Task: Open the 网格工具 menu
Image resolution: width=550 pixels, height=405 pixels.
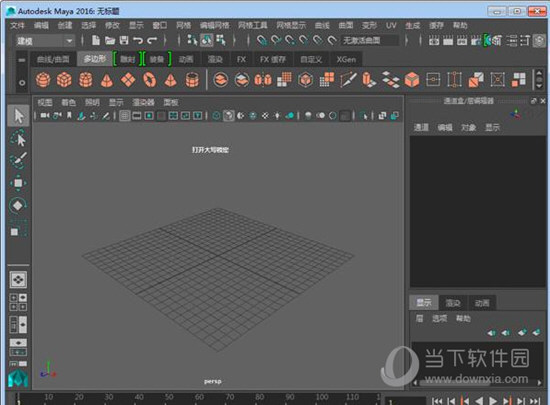Action: click(253, 25)
